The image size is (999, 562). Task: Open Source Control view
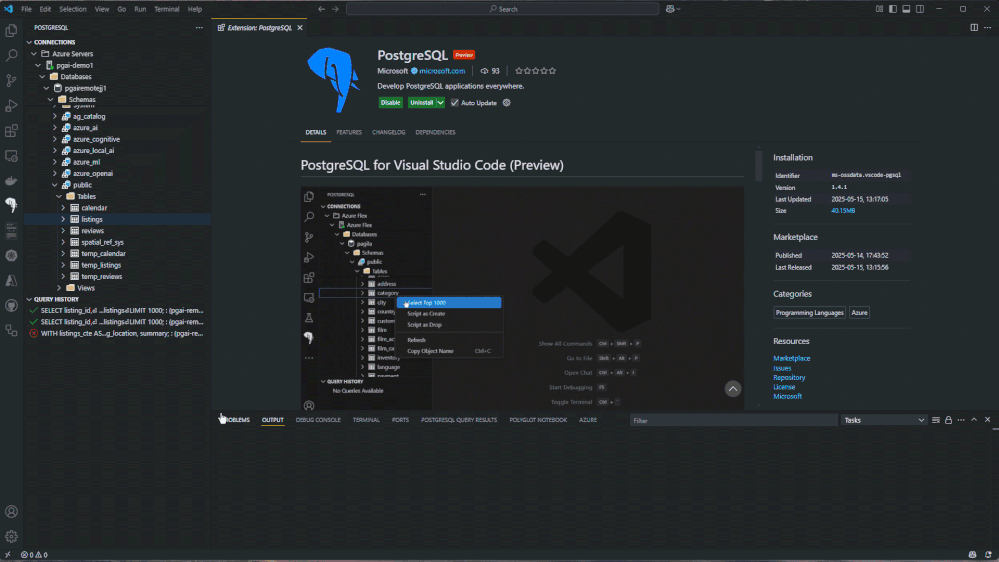pos(11,80)
